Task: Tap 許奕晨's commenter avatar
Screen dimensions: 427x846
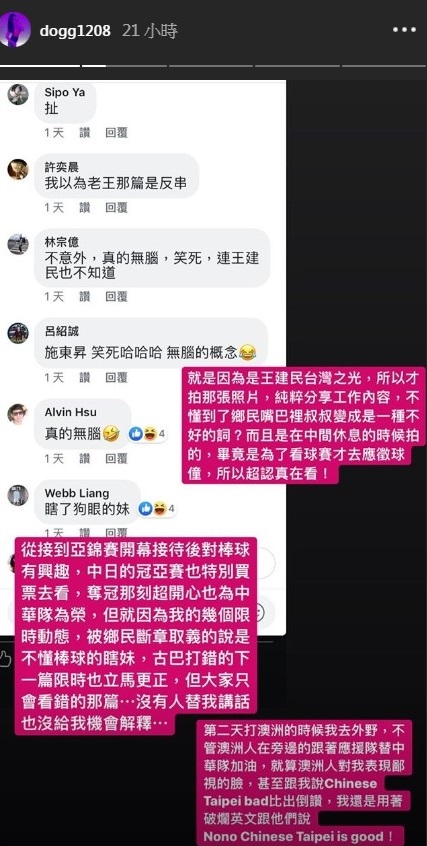Action: [18, 169]
